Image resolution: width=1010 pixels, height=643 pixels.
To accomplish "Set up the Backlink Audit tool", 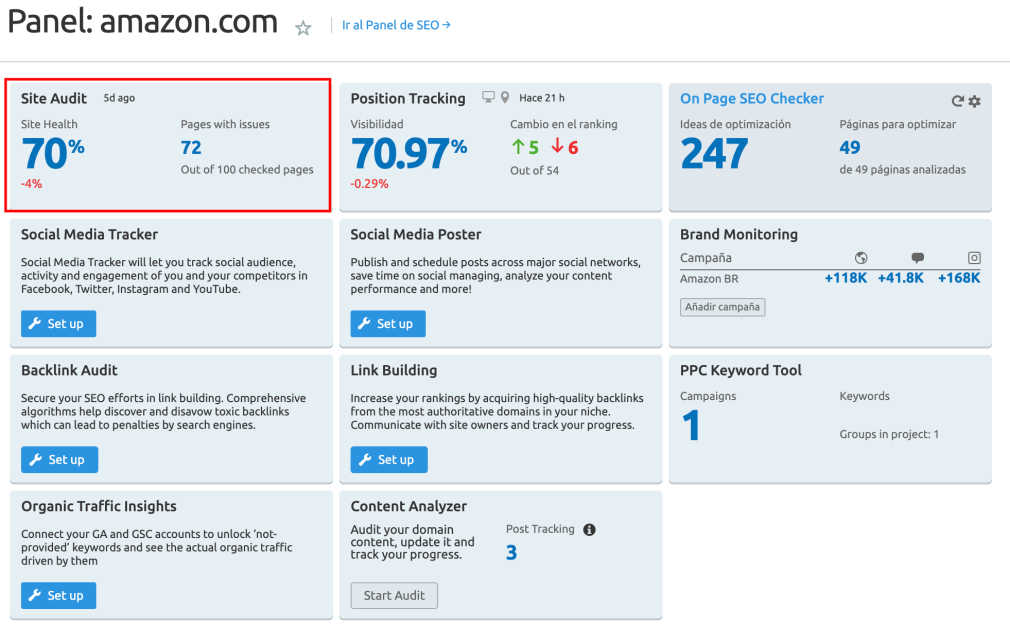I will click(x=59, y=459).
